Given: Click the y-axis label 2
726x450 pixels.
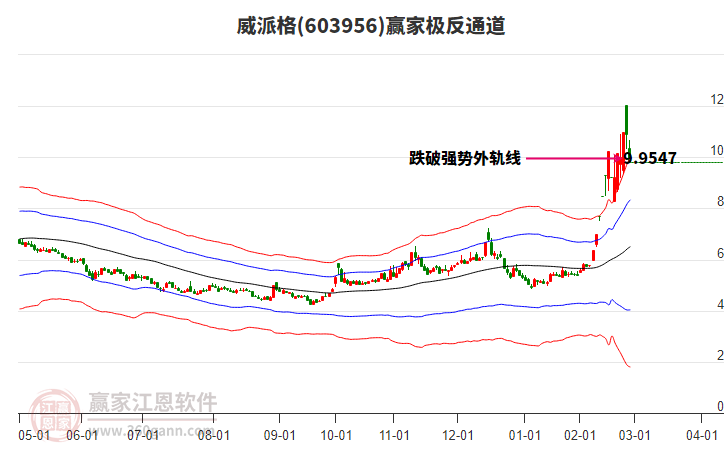Looking at the screenshot, I should click(x=720, y=355).
